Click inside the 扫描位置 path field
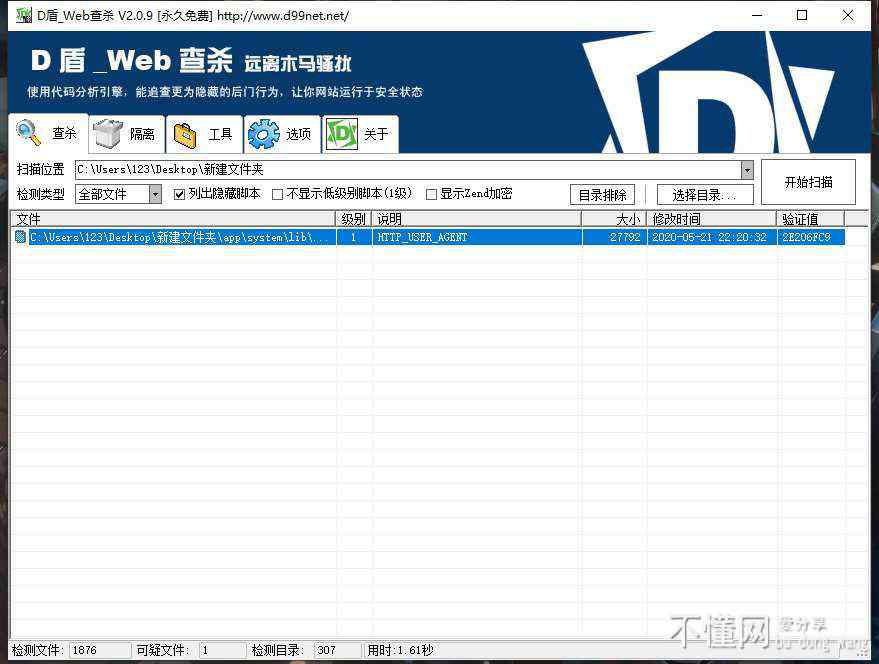The image size is (879, 664). point(400,170)
